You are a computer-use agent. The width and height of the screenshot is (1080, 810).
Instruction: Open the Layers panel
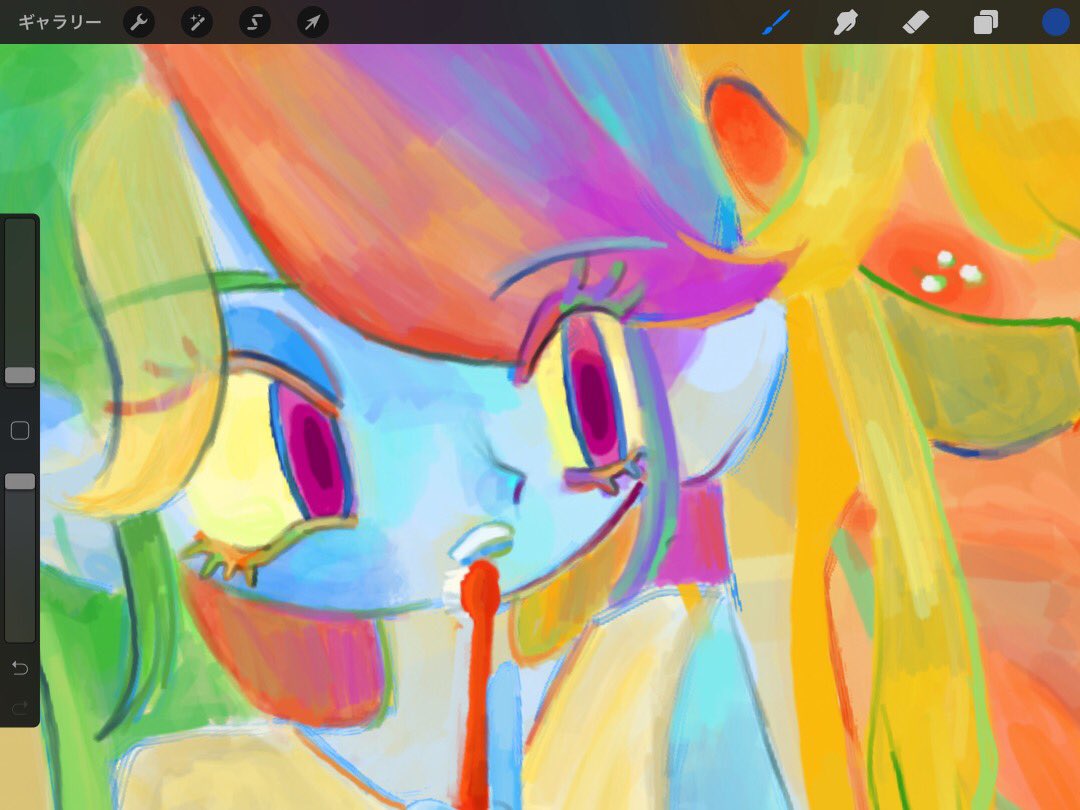pos(986,23)
